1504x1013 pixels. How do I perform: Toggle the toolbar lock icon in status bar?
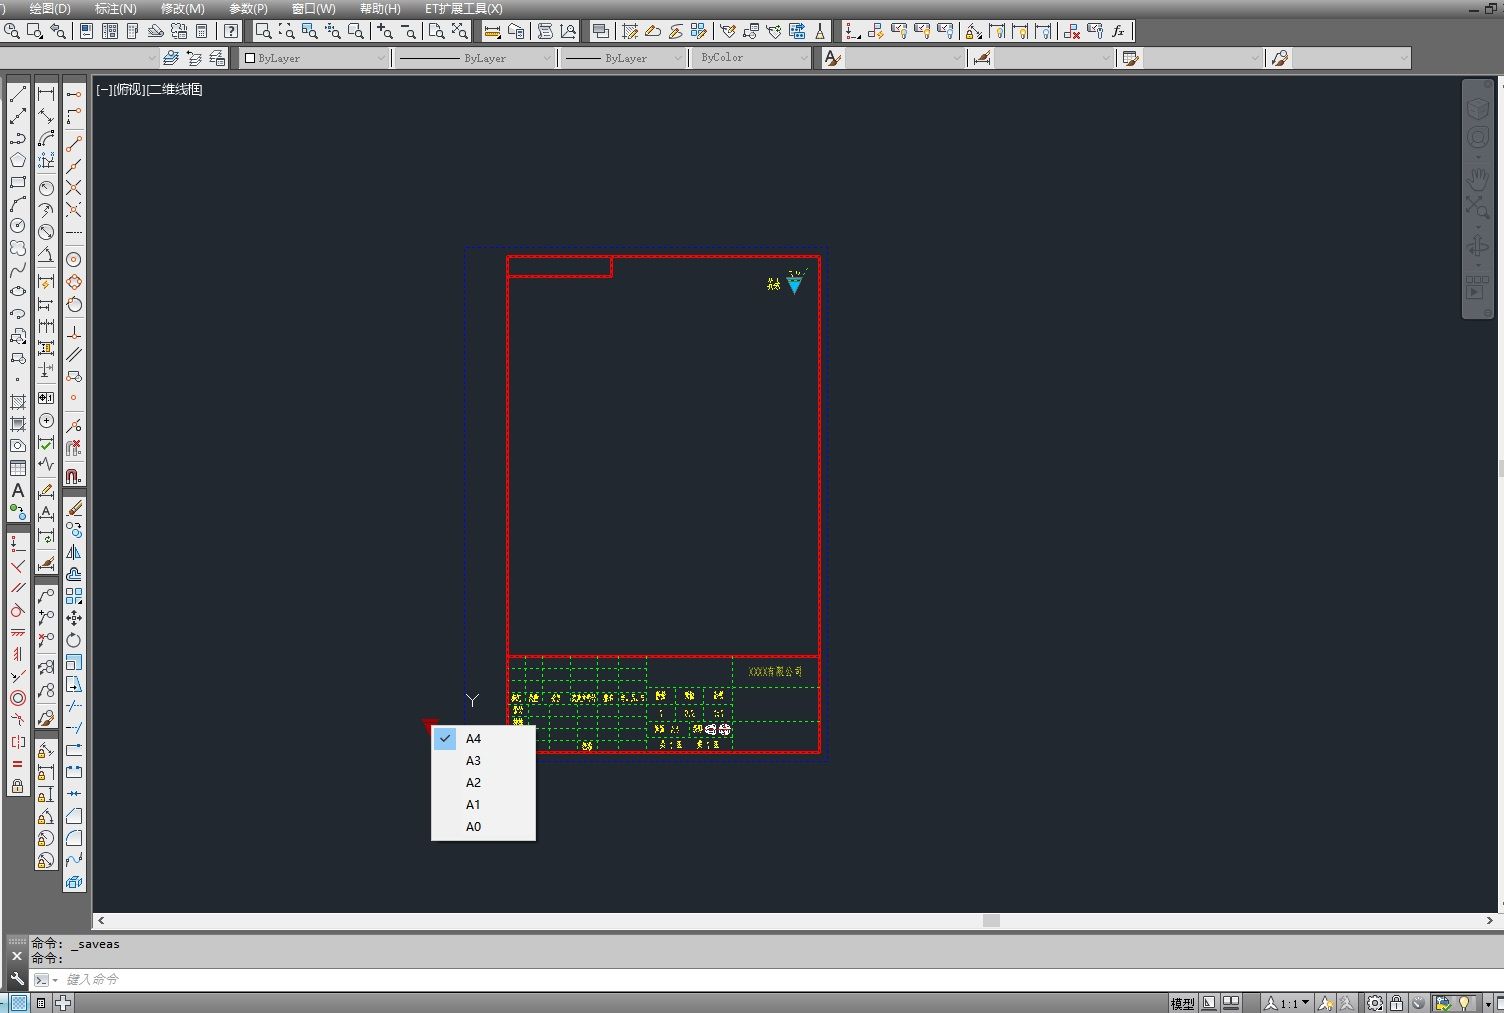[1396, 1003]
